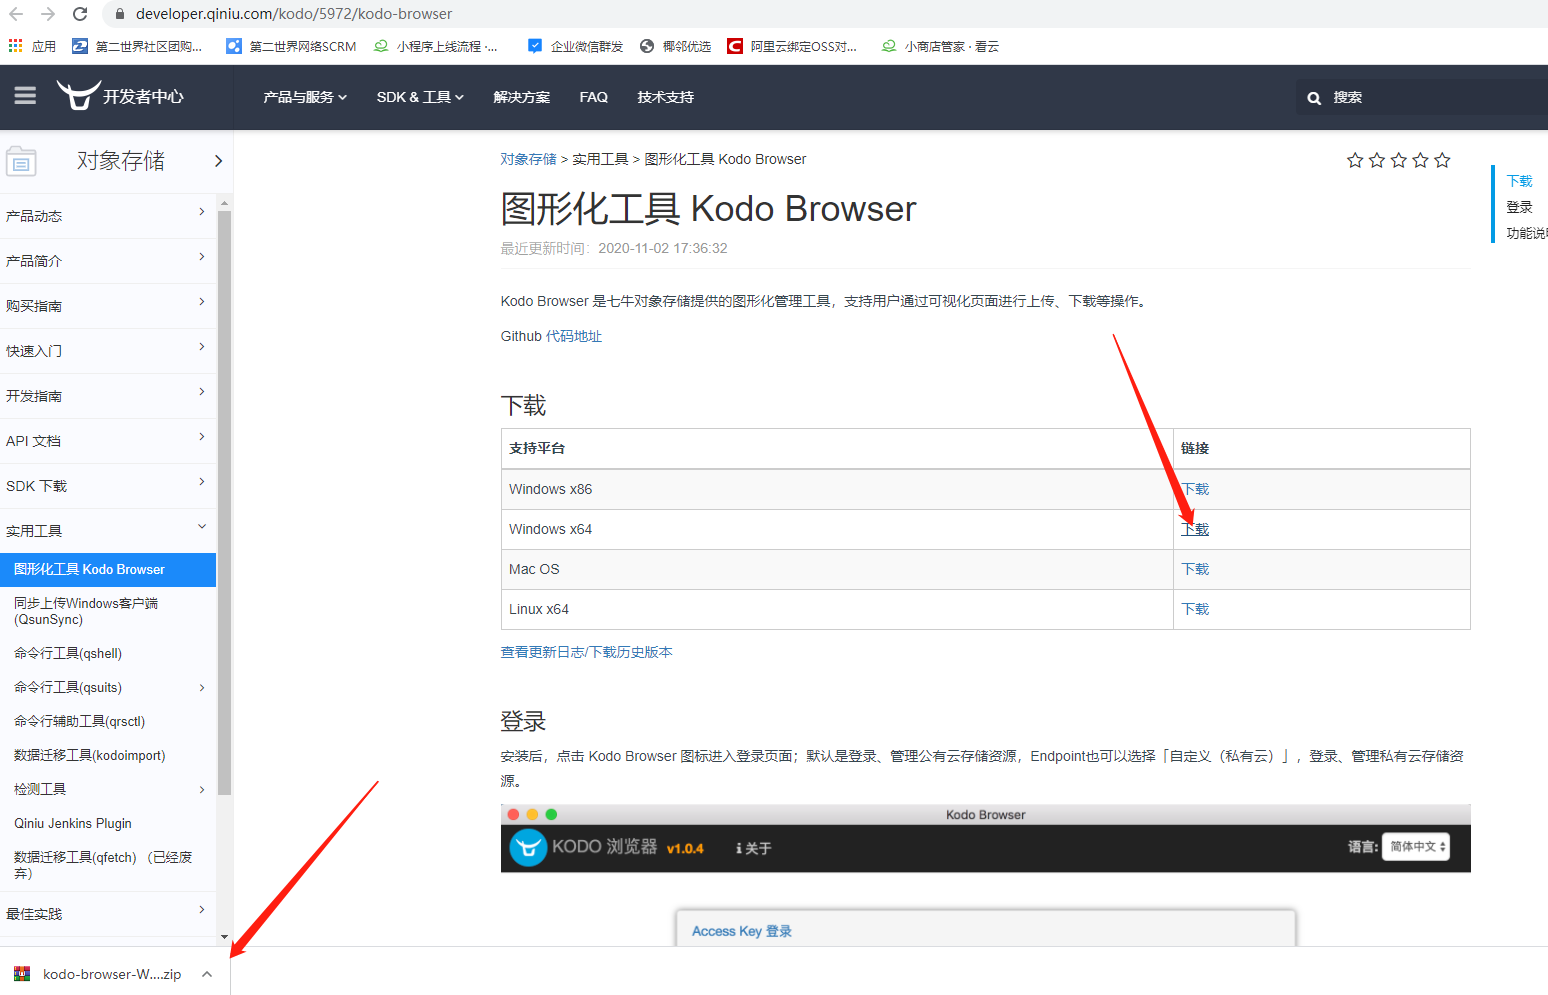The image size is (1548, 995).
Task: Open 椰邻优选 bookmark
Action: pyautogui.click(x=675, y=46)
